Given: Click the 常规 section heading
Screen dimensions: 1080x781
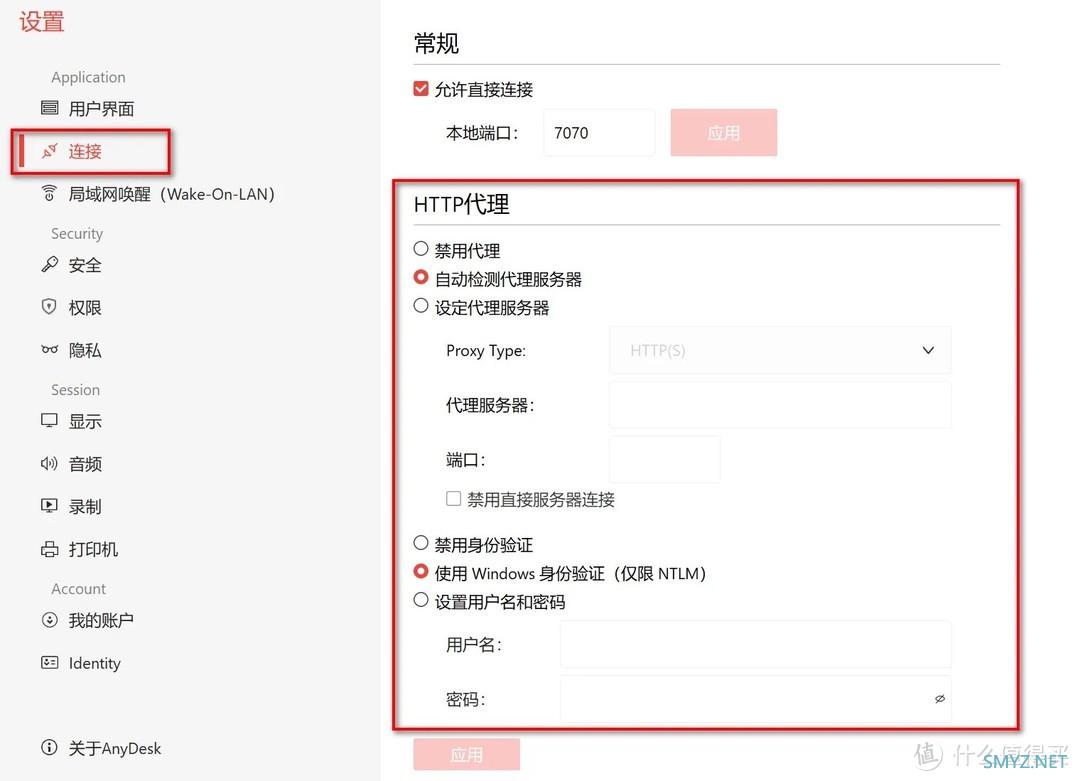Looking at the screenshot, I should (x=436, y=43).
